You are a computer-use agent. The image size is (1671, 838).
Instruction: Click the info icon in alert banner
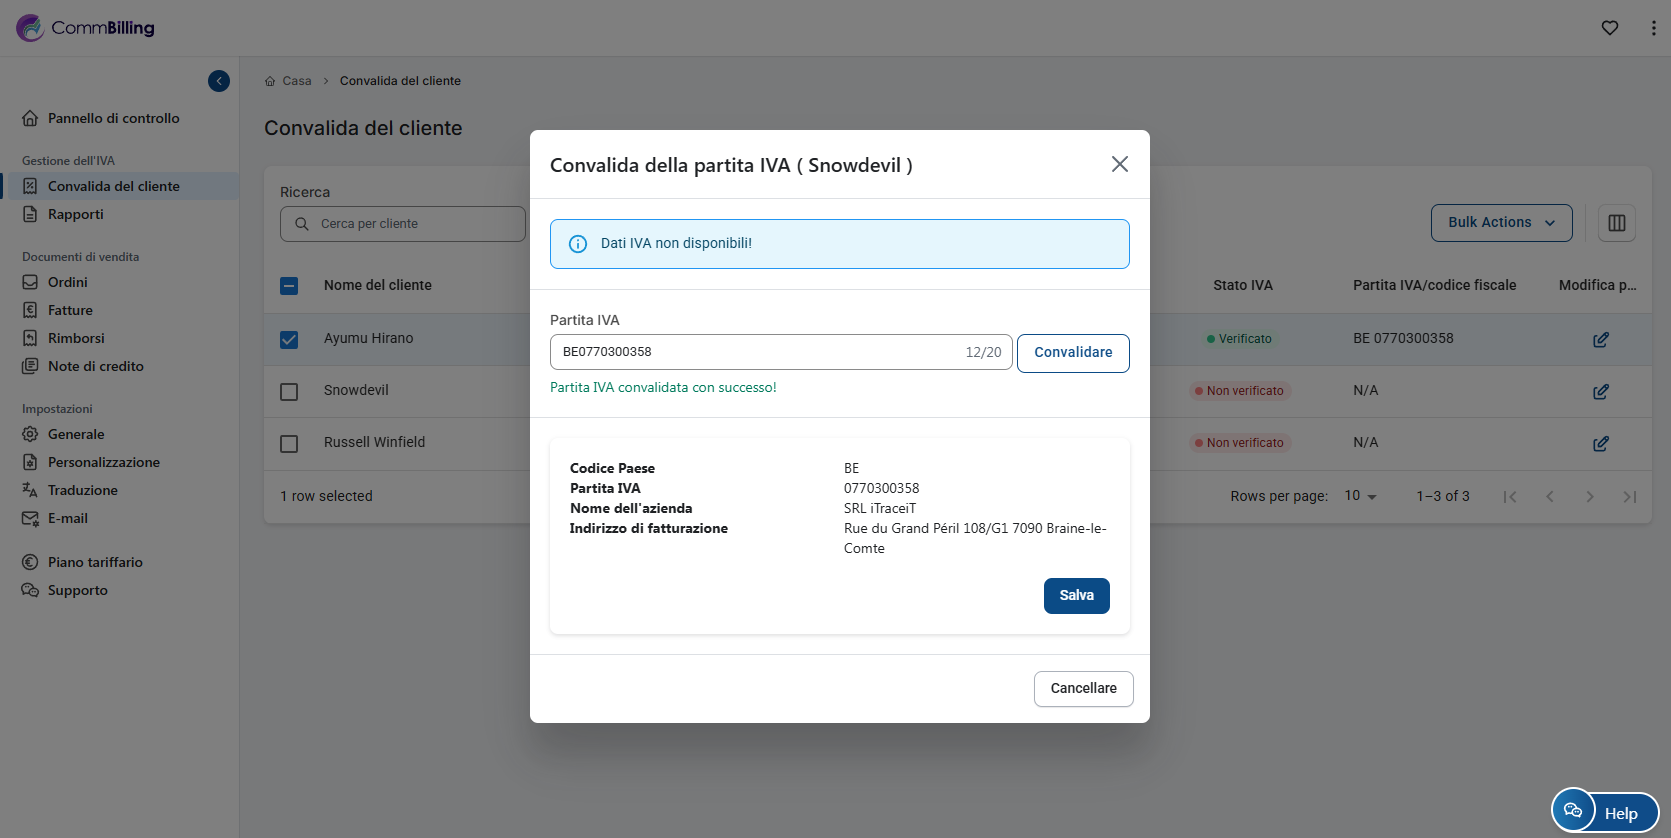click(578, 244)
